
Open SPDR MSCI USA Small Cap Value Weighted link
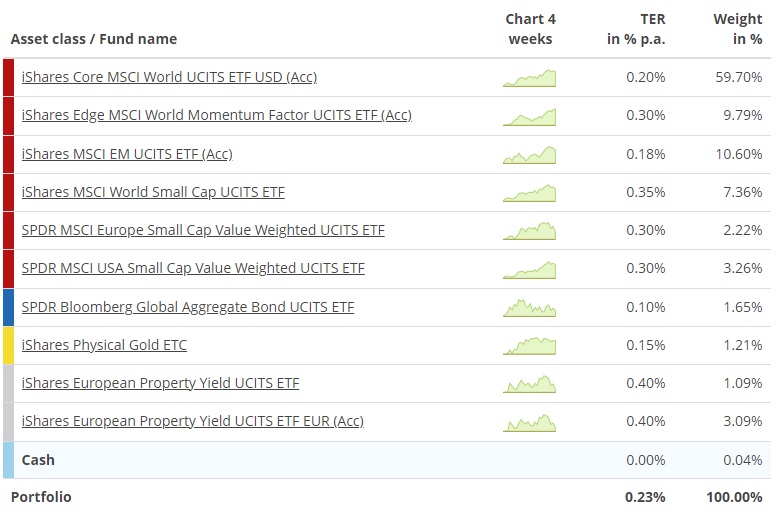pos(193,268)
